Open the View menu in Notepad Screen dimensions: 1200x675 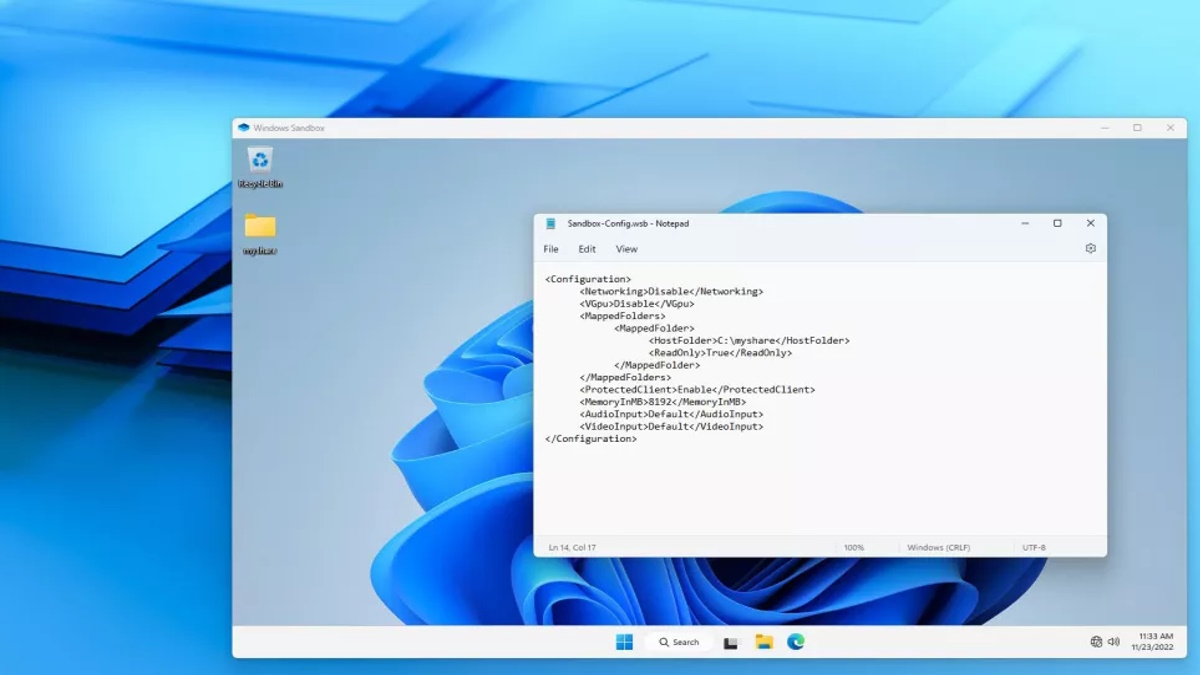(626, 249)
